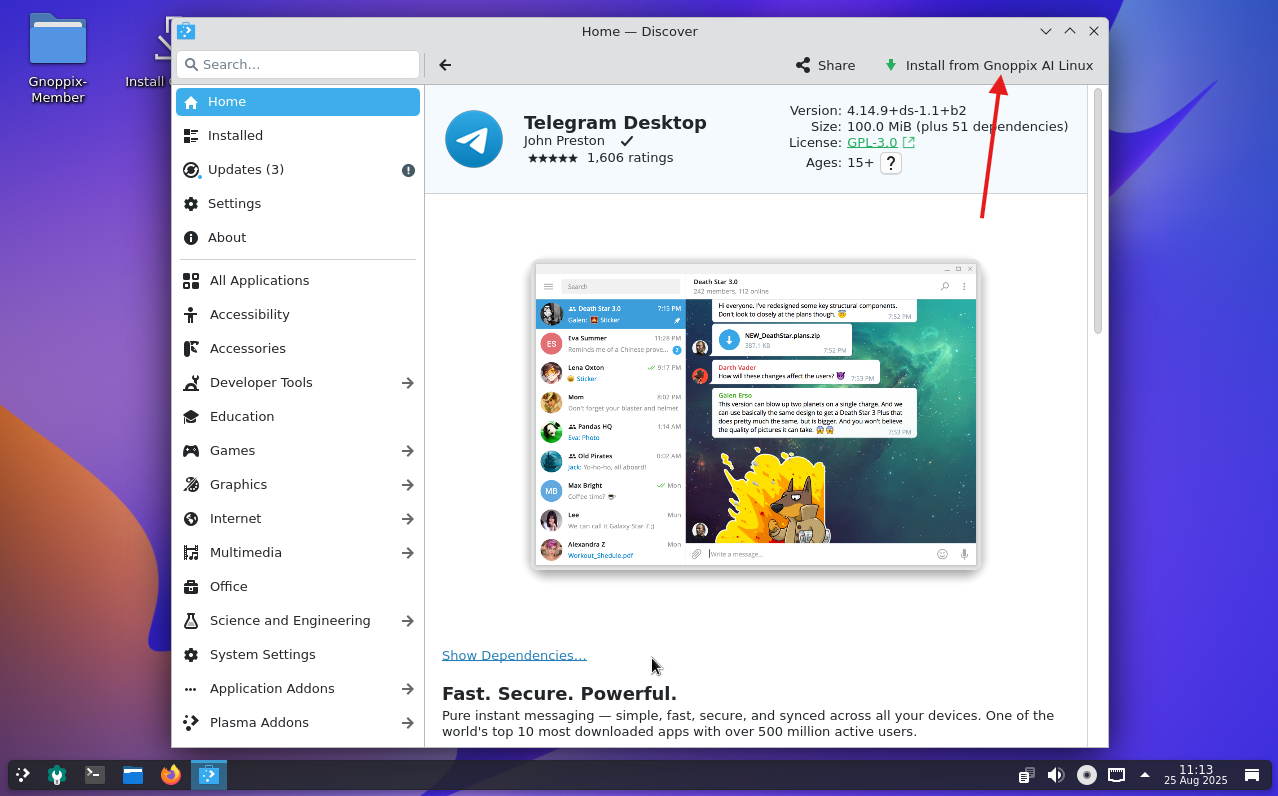This screenshot has width=1278, height=796.
Task: Expand the Multimedia category arrow
Action: pyautogui.click(x=408, y=553)
